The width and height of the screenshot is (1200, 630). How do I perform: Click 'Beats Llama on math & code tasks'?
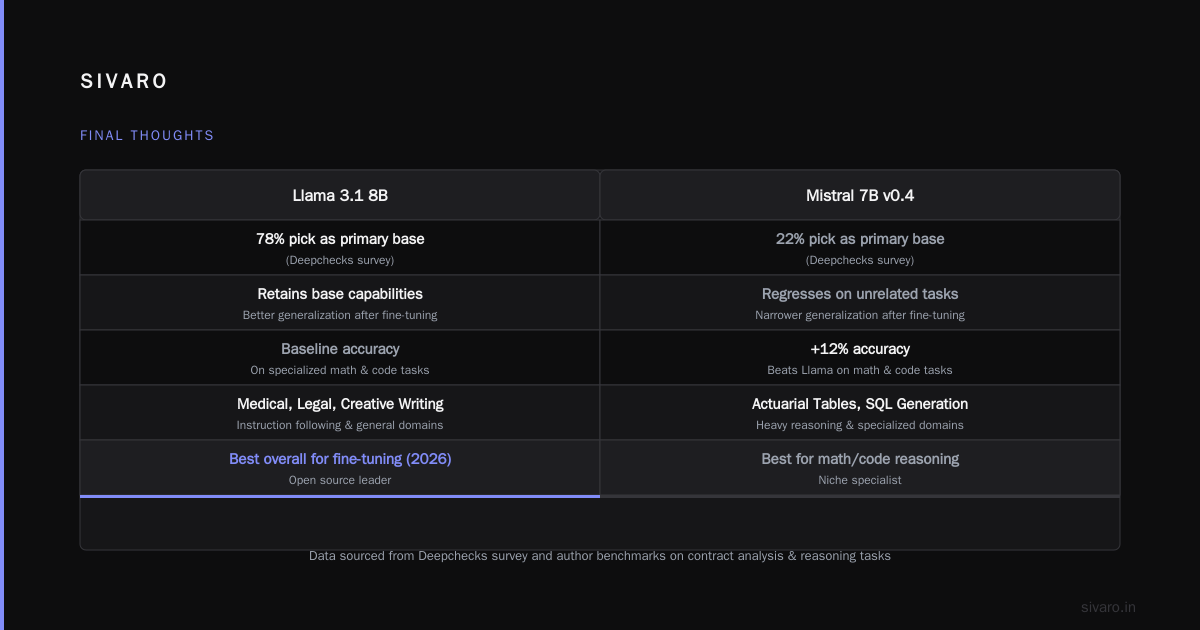click(860, 370)
